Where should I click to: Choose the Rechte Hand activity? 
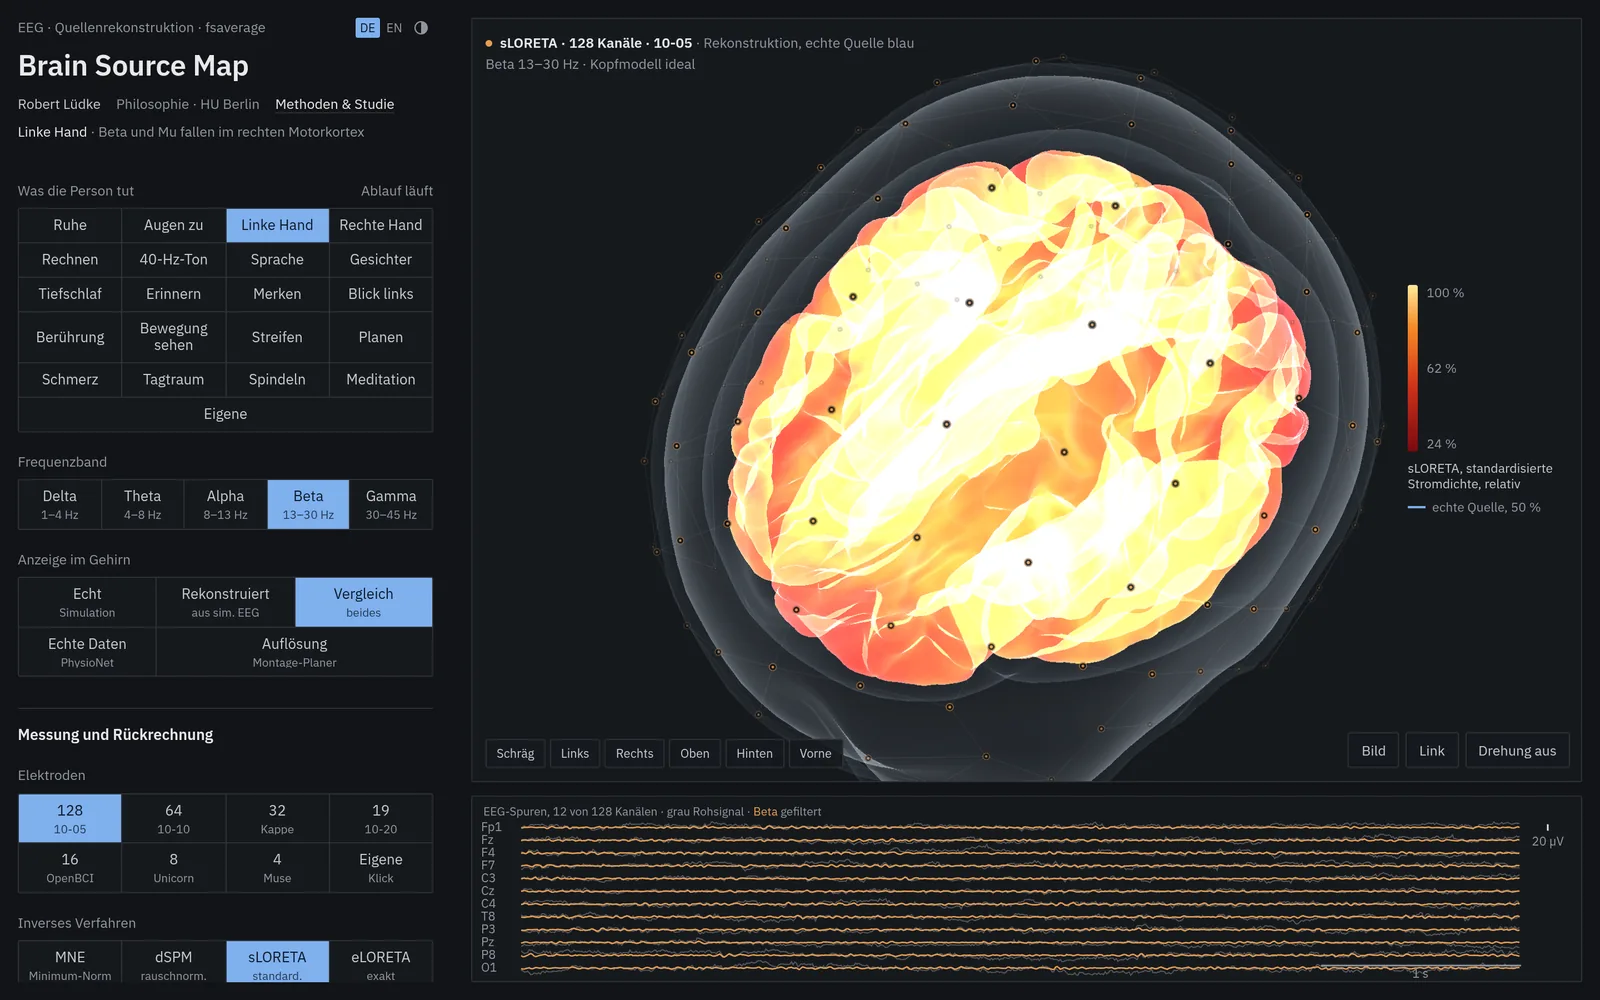point(381,225)
